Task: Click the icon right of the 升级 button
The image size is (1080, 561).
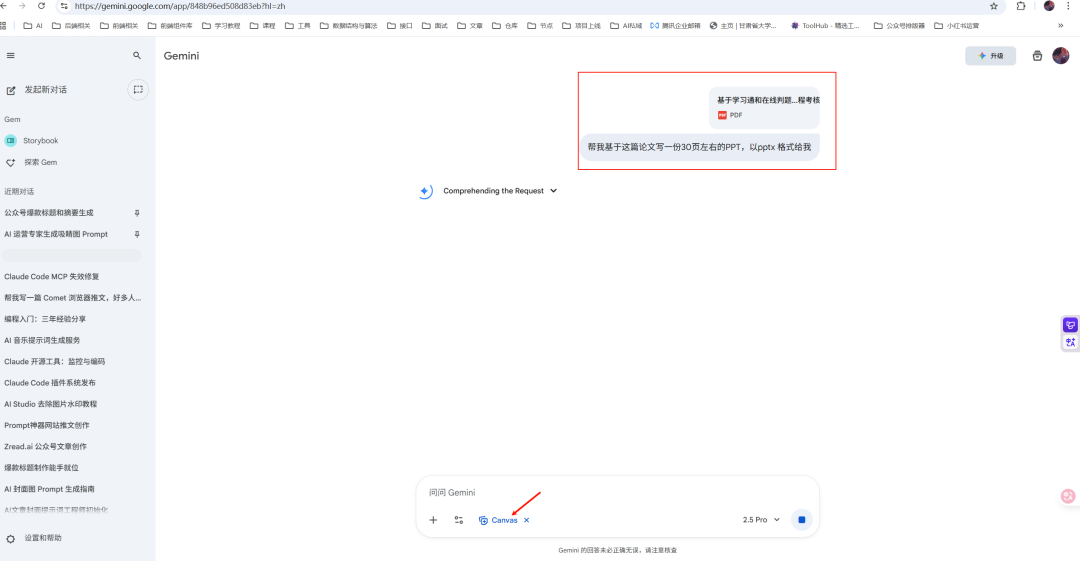Action: tap(1037, 56)
